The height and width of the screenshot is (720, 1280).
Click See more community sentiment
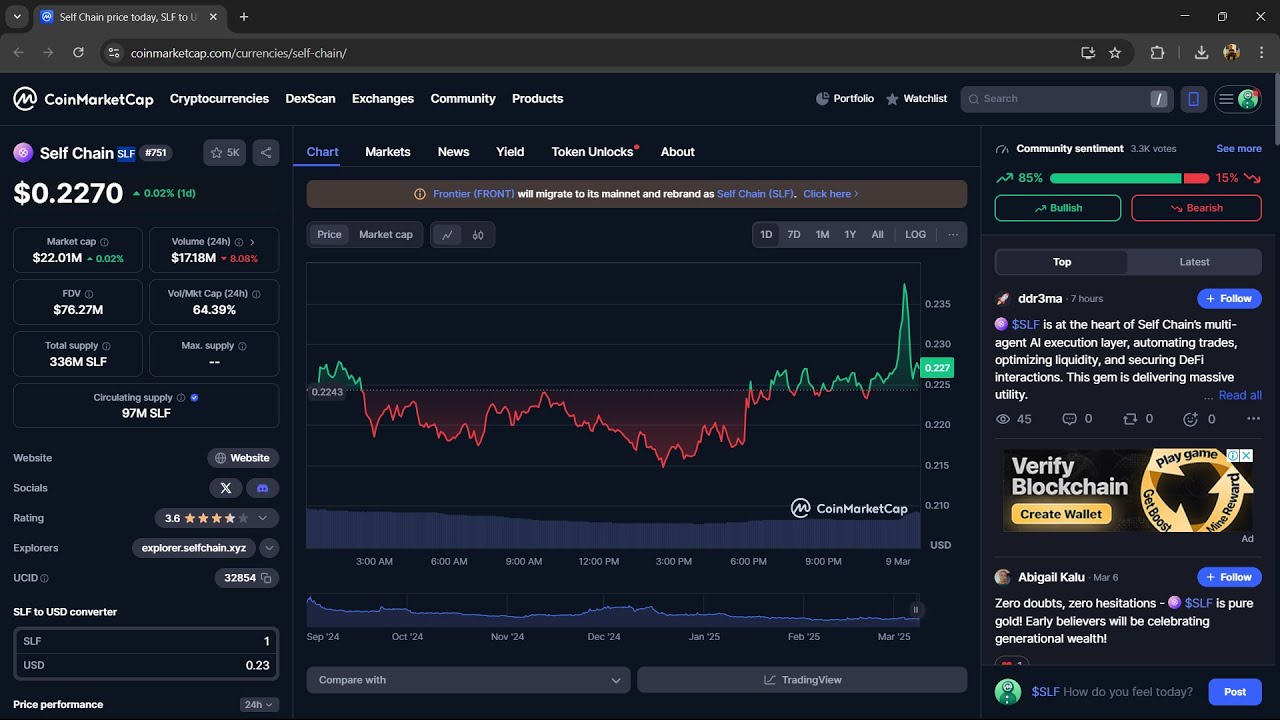tap(1239, 149)
